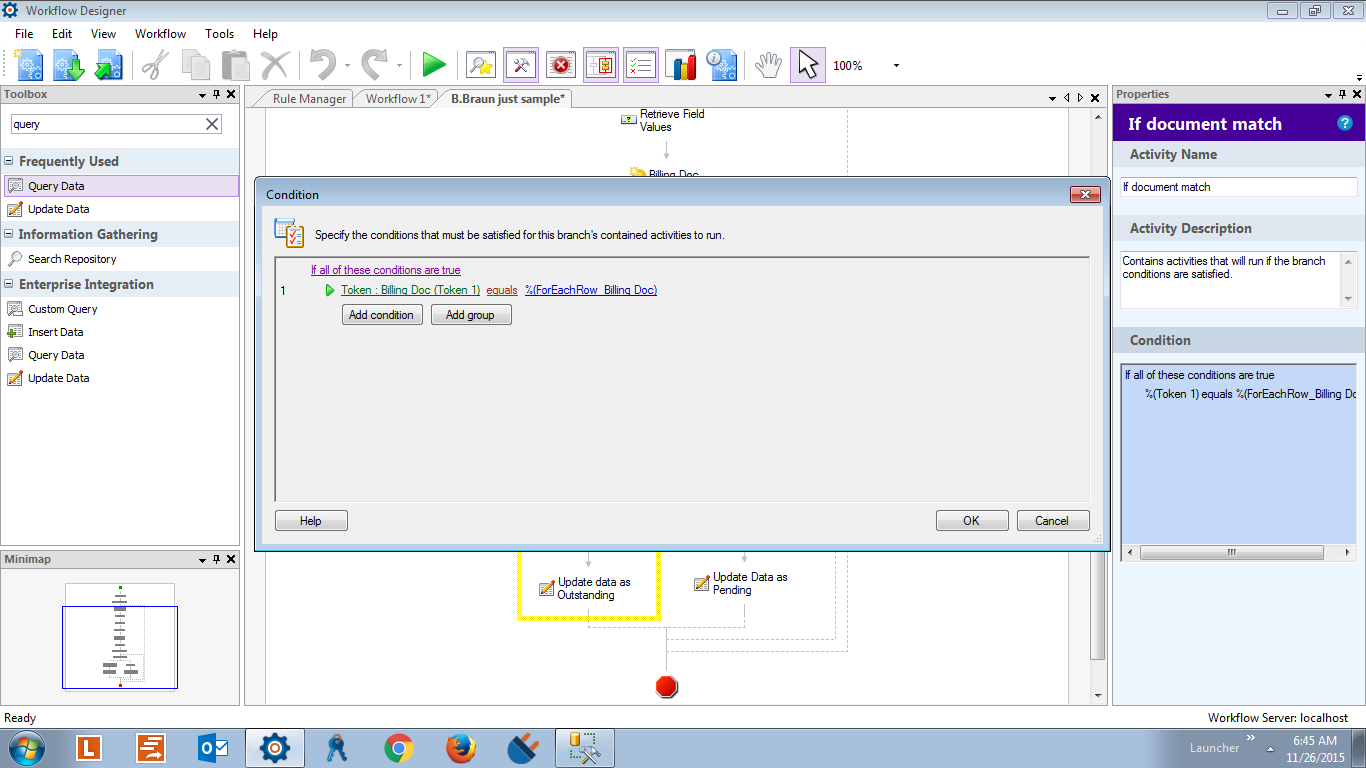The width and height of the screenshot is (1366, 768).
Task: Open the bar chart statistics icon
Action: tap(681, 65)
